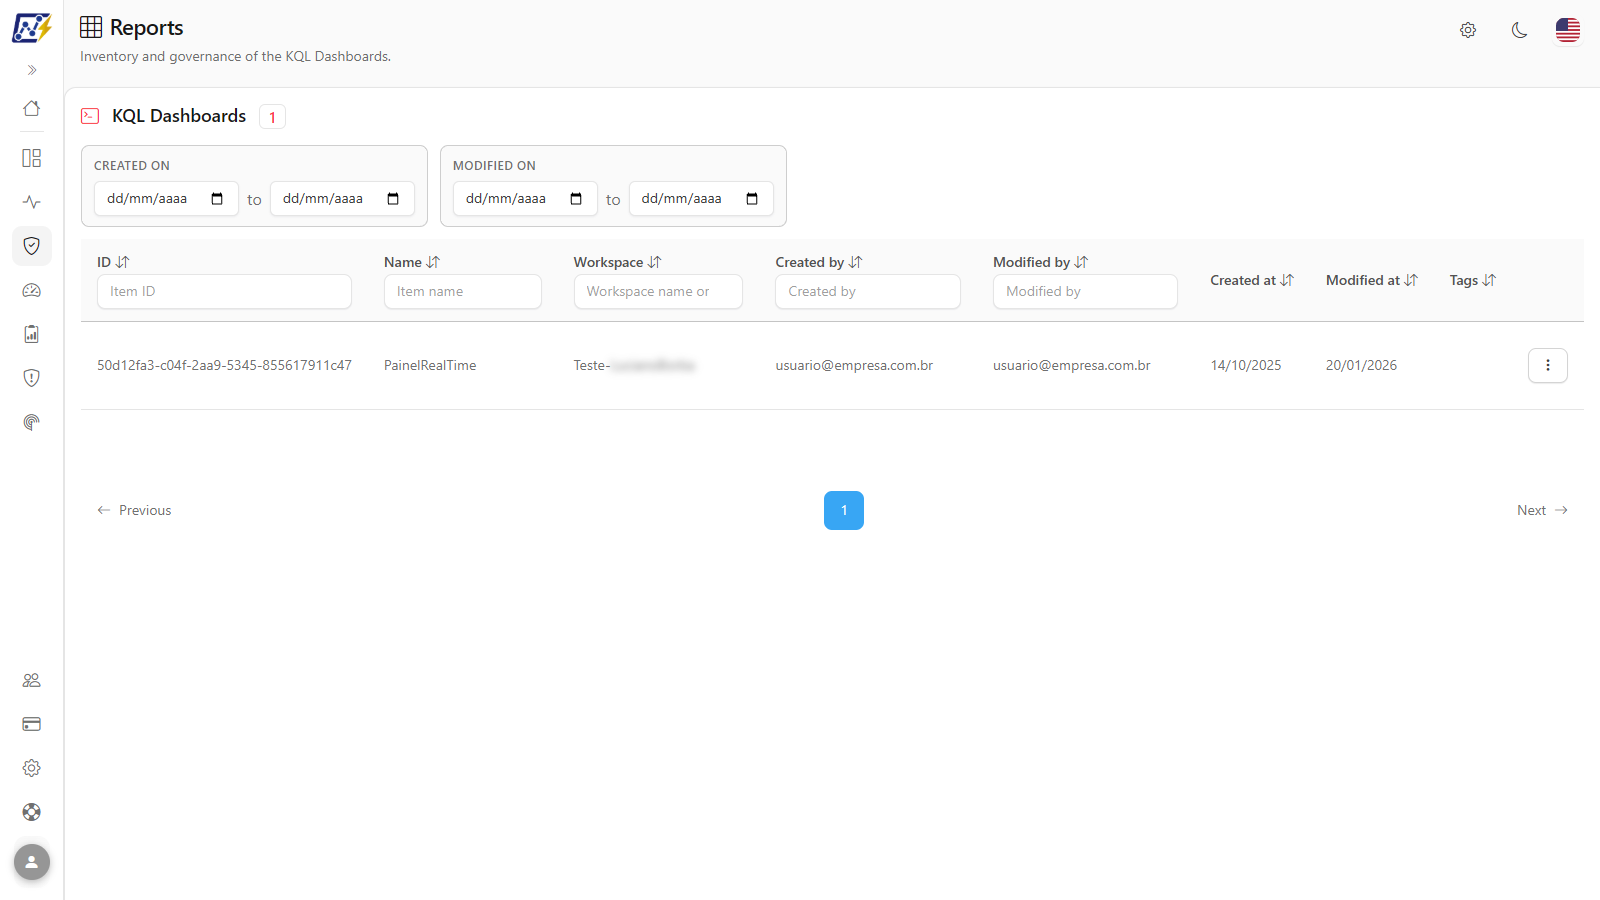
Task: Open the report document icon in sidebar
Action: [32, 334]
